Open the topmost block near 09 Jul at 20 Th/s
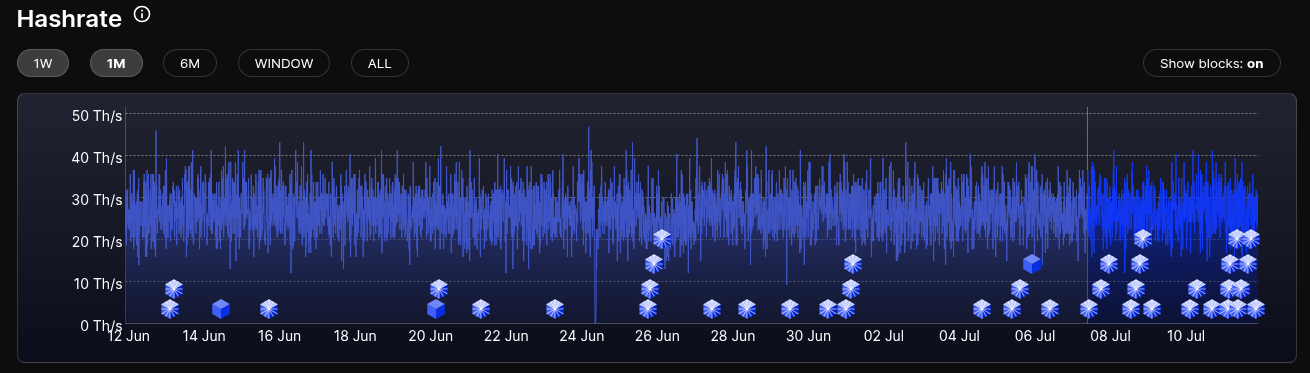Screen dimensions: 1310x373 click(1143, 239)
